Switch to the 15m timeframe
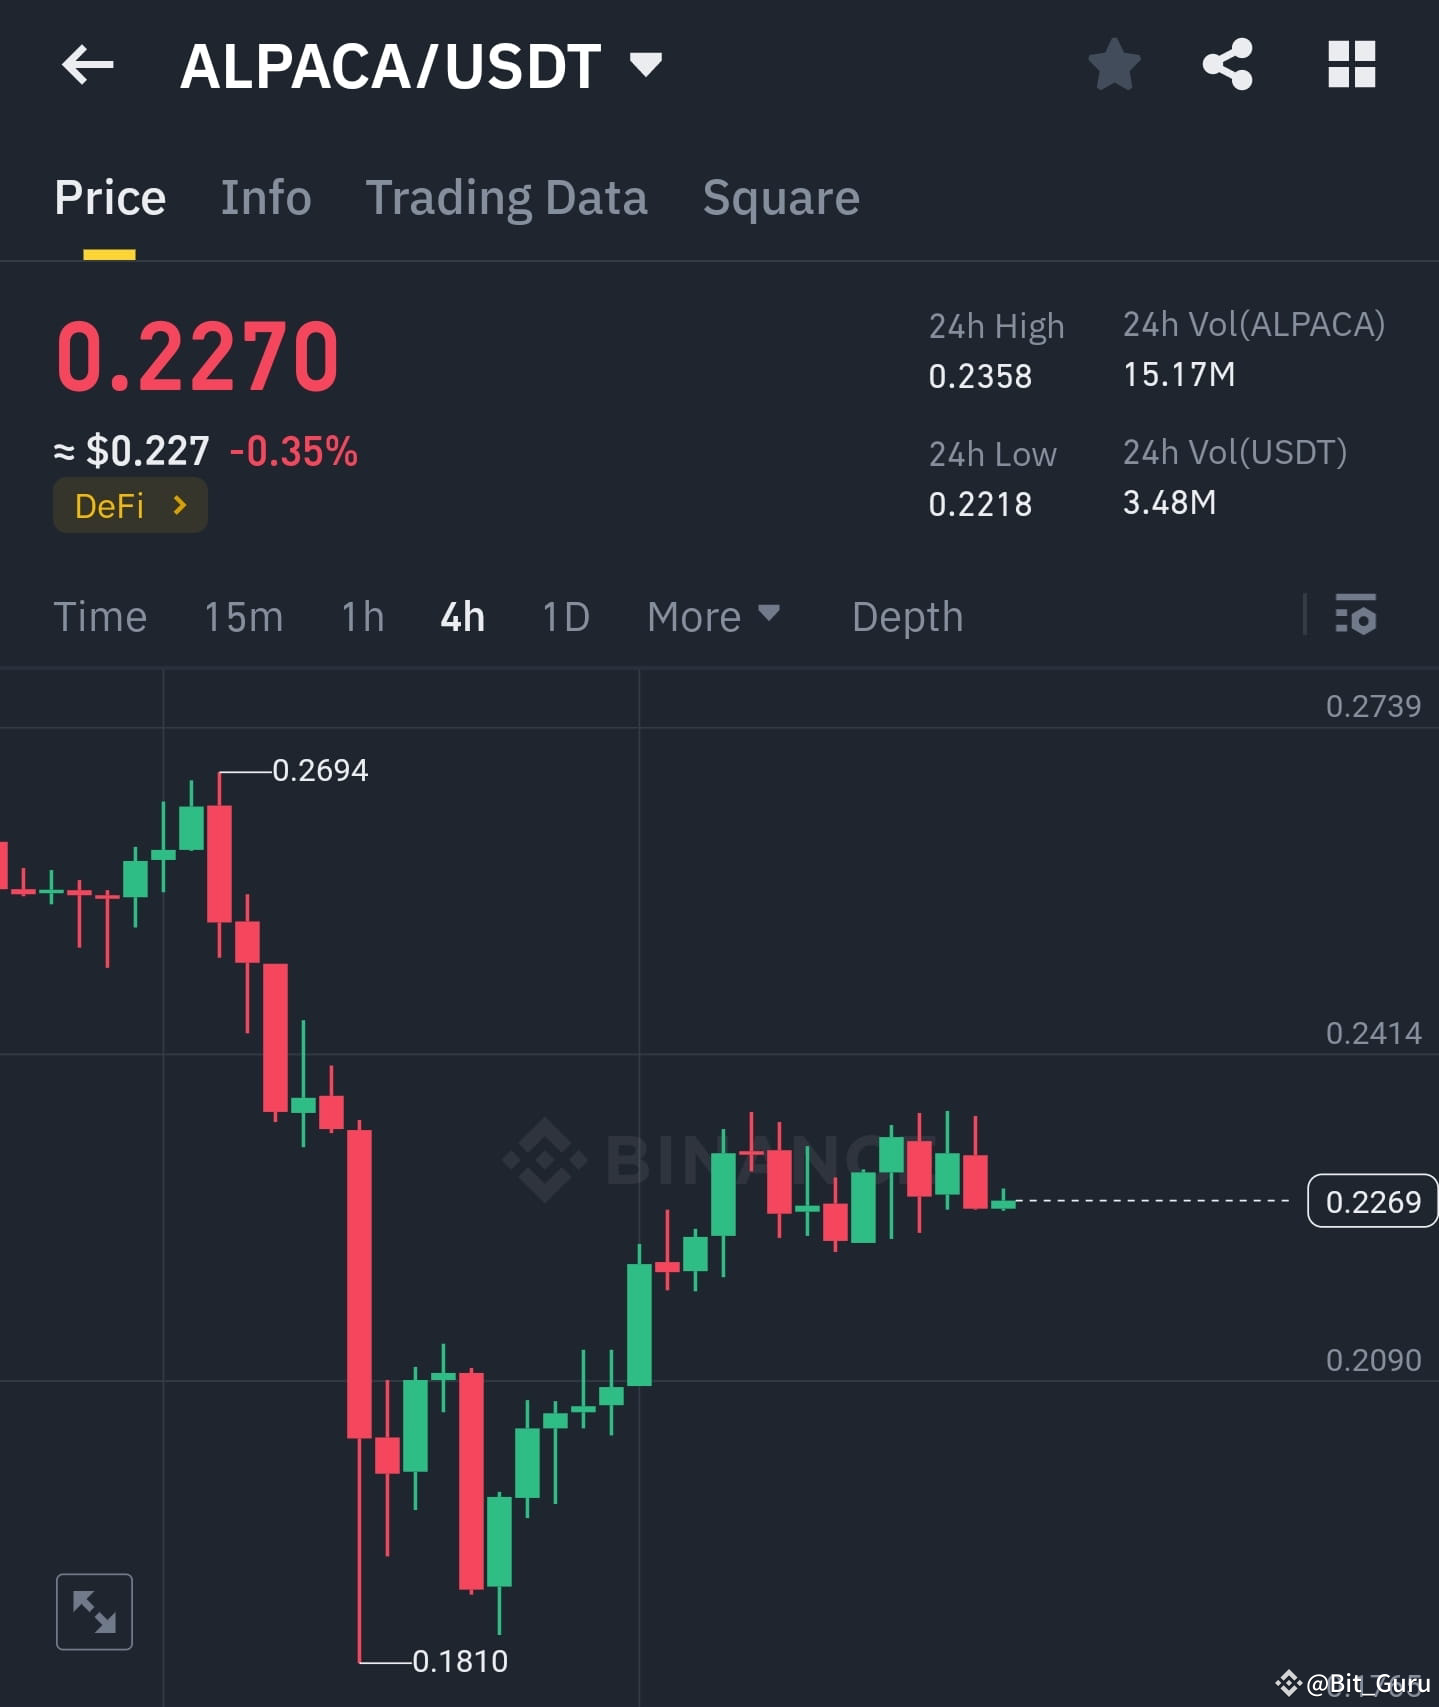 [243, 617]
